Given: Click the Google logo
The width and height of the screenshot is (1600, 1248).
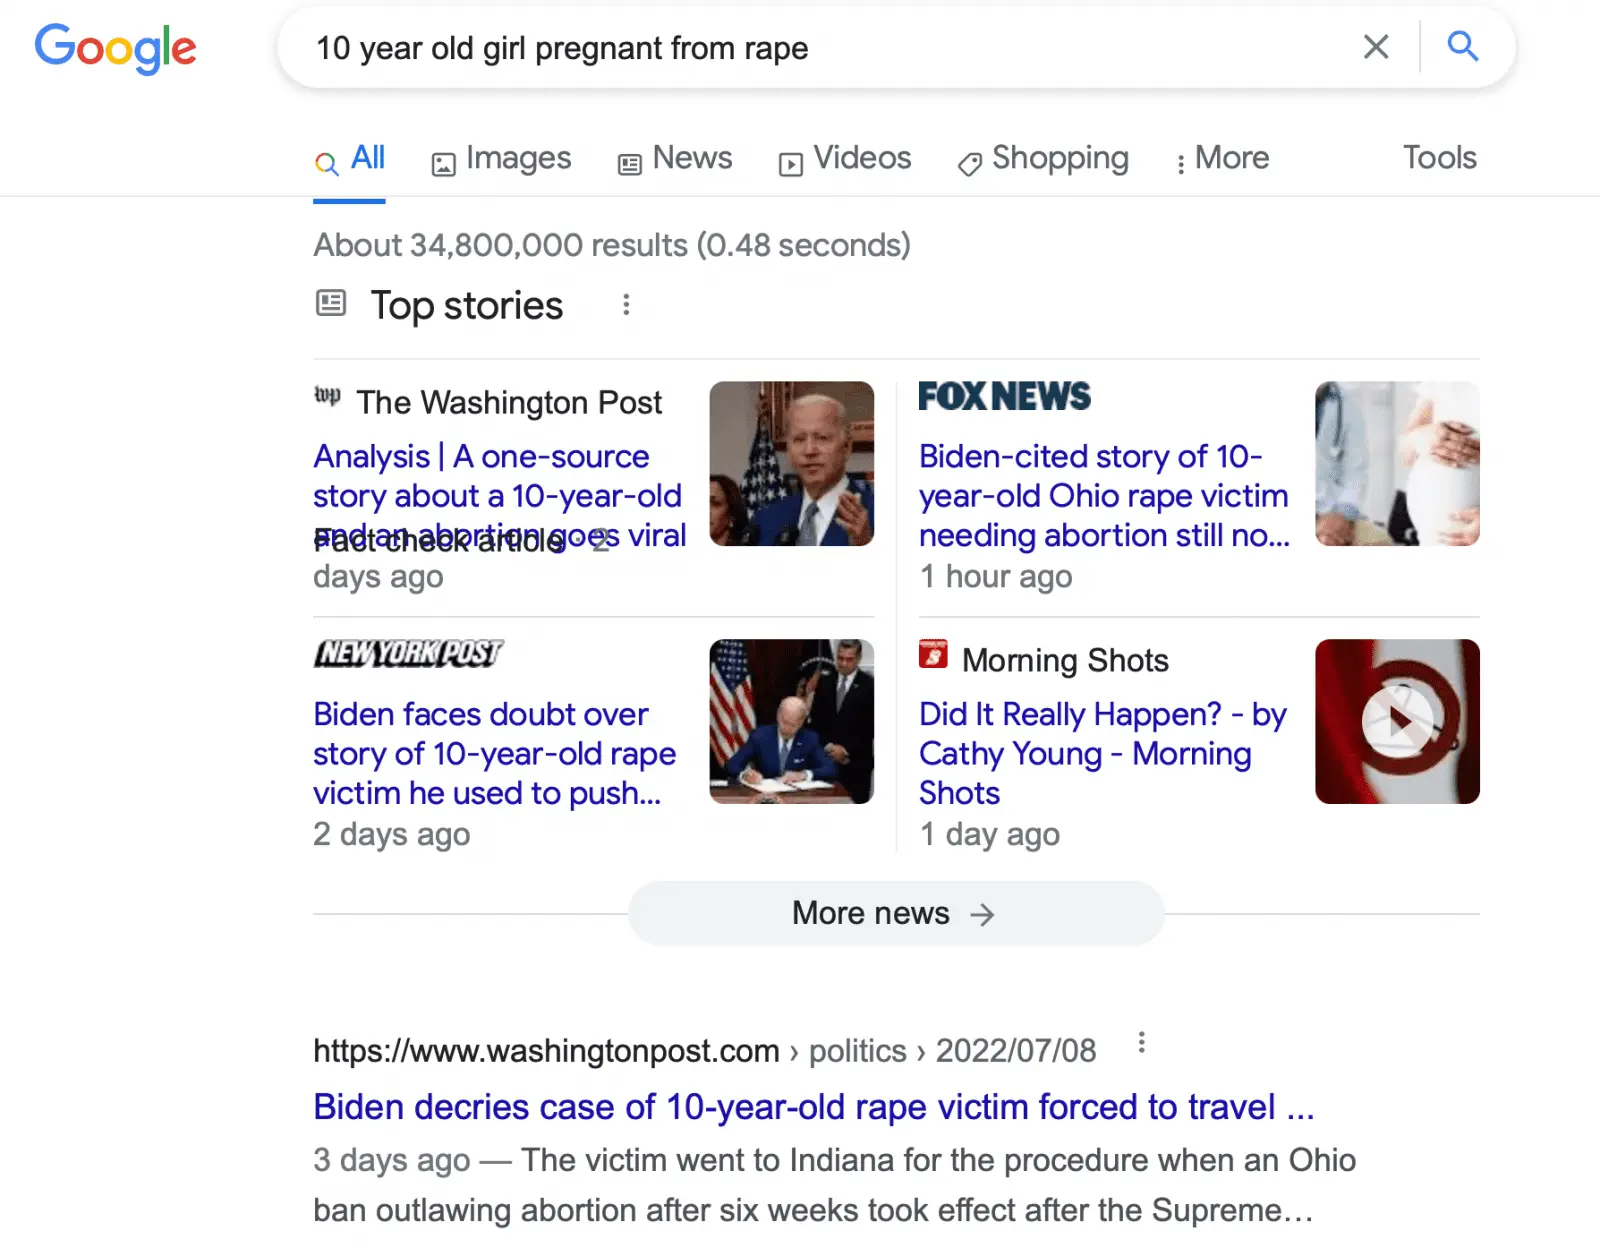Looking at the screenshot, I should tap(115, 48).
